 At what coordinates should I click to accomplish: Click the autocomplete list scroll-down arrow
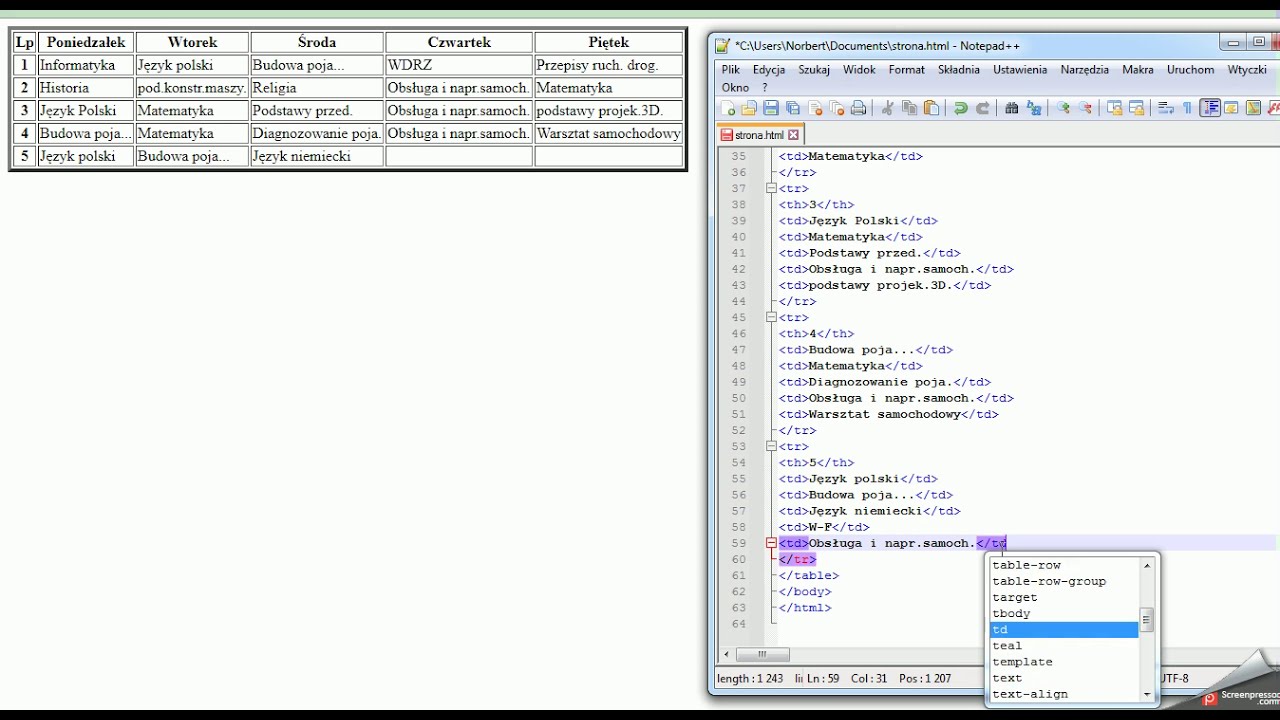[1147, 694]
